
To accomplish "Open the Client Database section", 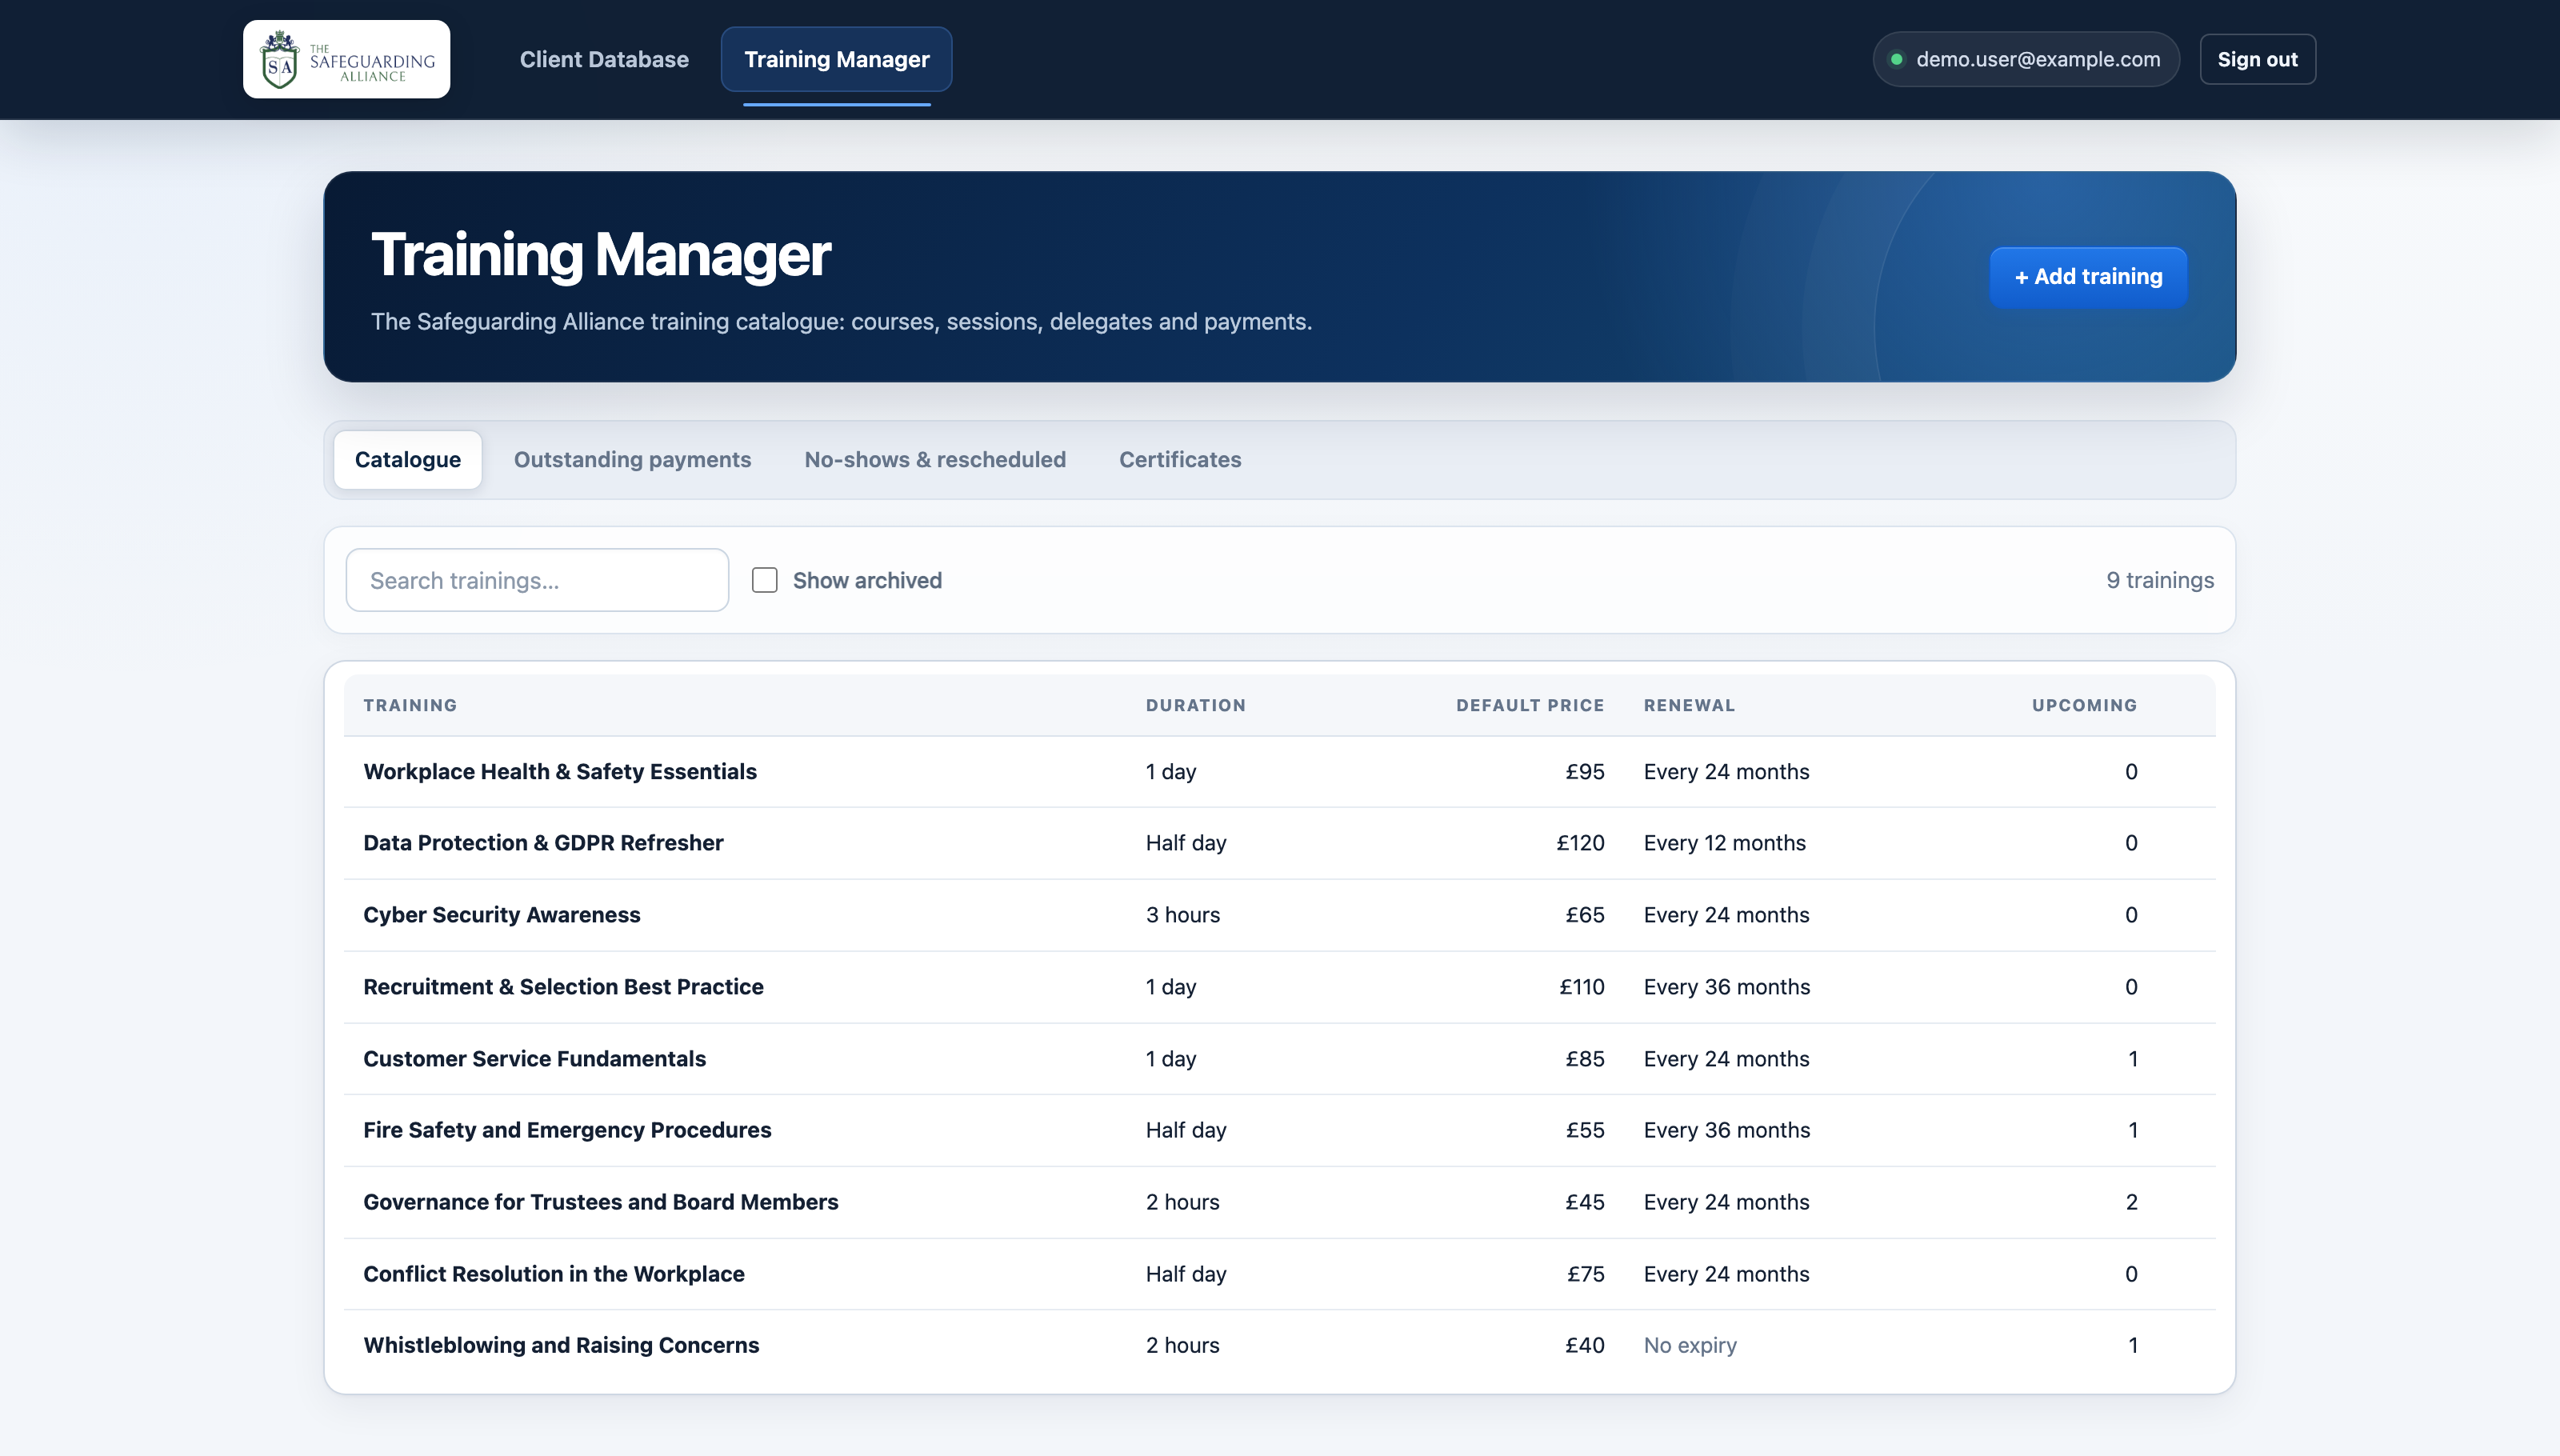I will pos(604,59).
